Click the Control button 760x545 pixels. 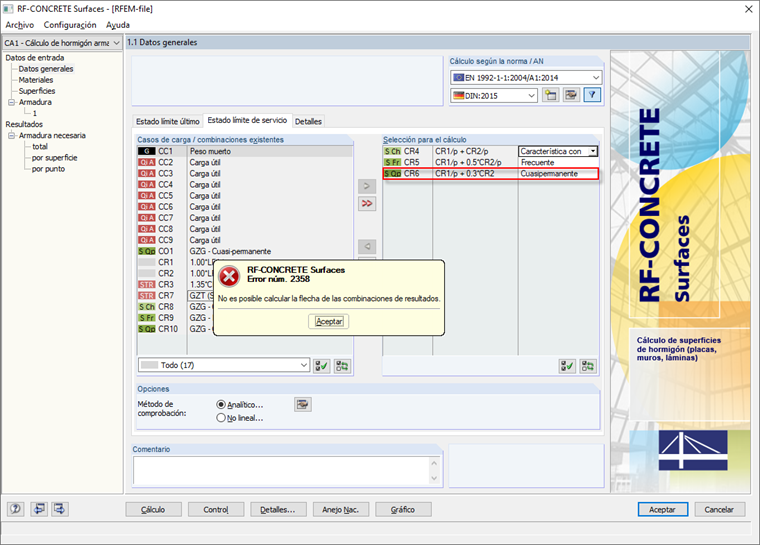click(x=216, y=510)
